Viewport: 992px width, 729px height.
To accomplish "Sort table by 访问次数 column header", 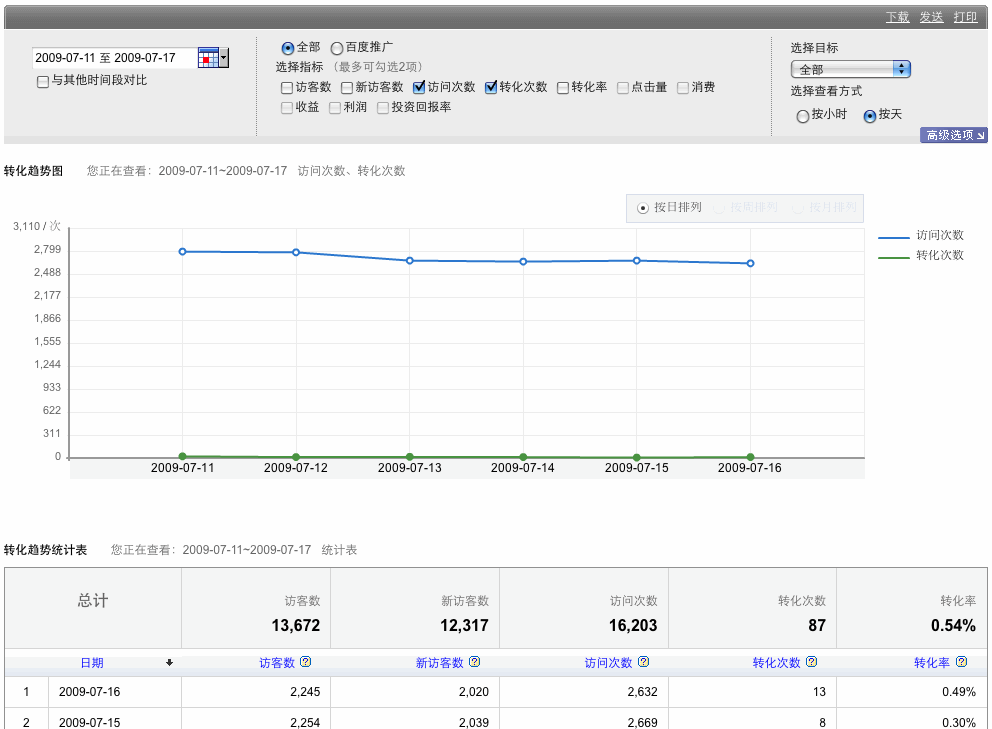I will click(x=609, y=663).
